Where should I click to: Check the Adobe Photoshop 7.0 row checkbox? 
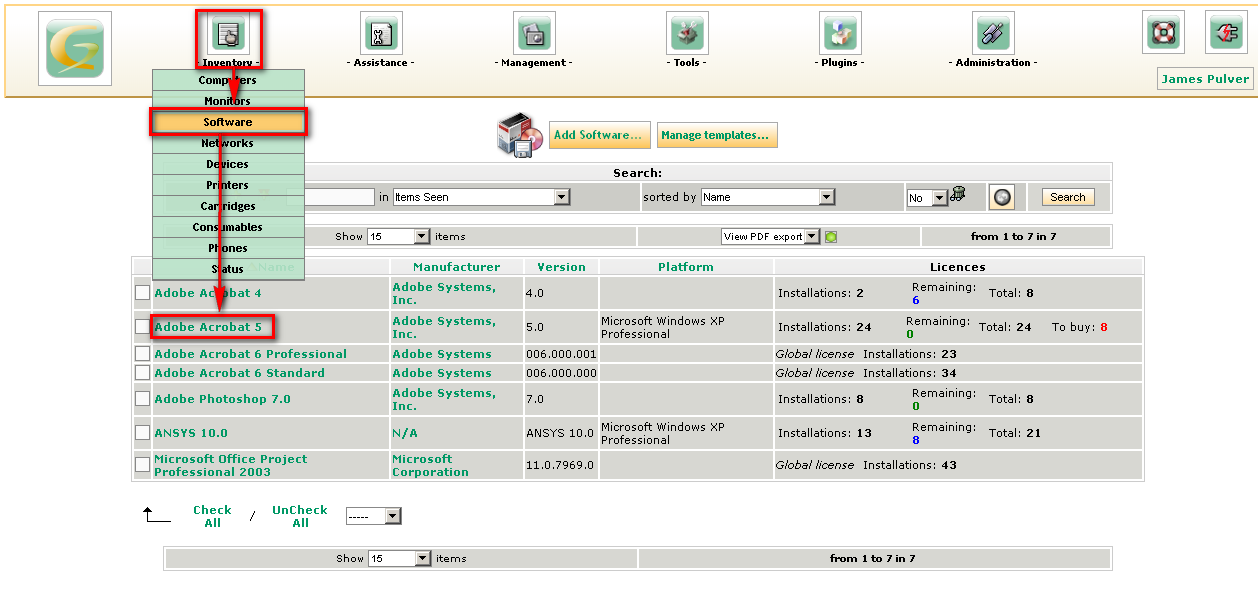[x=142, y=399]
